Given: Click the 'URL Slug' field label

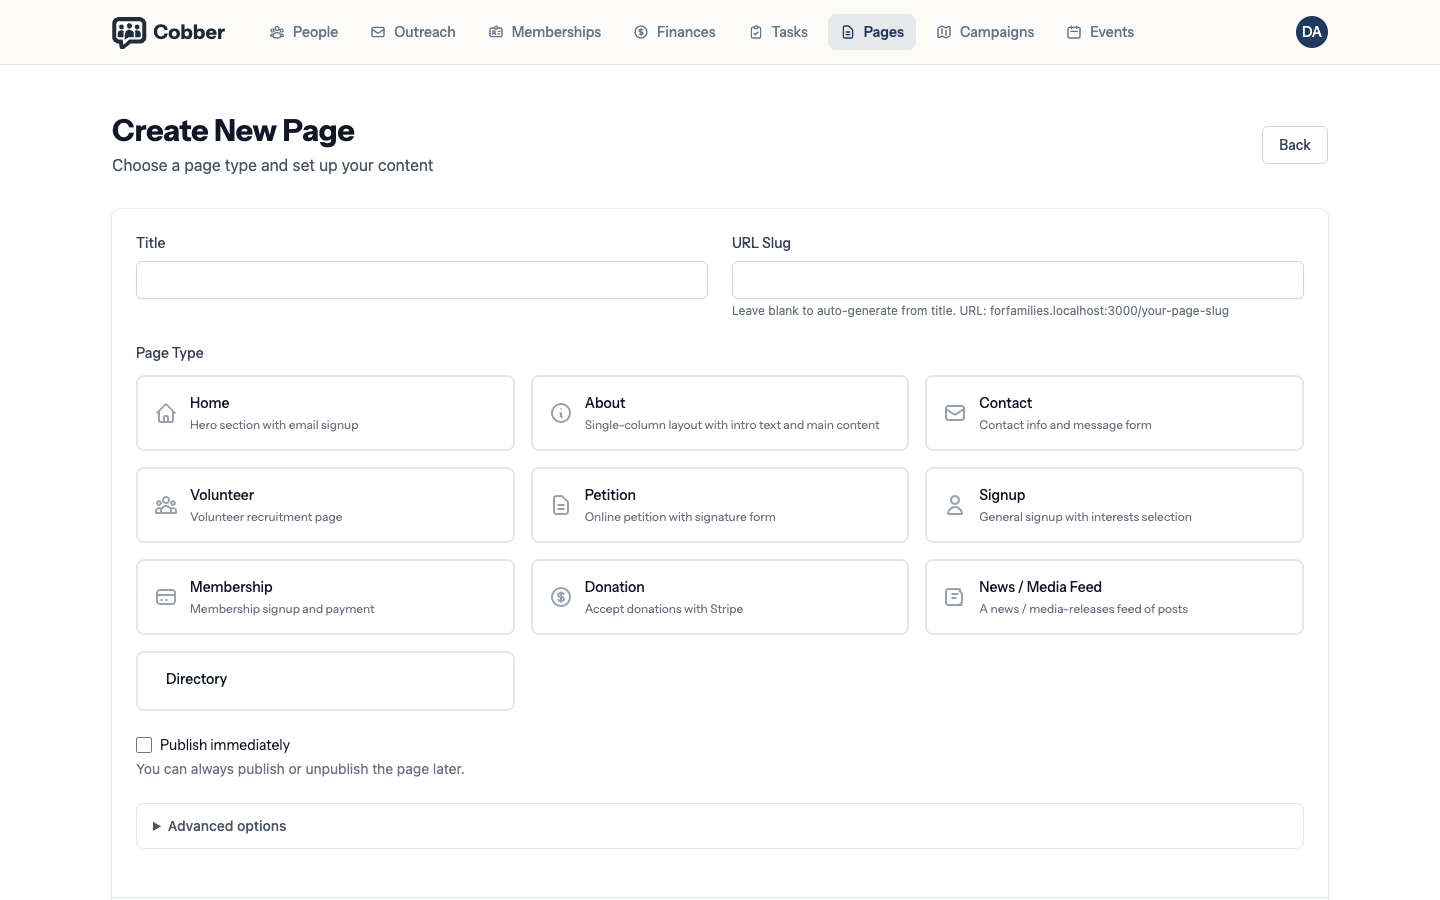Looking at the screenshot, I should coord(761,243).
